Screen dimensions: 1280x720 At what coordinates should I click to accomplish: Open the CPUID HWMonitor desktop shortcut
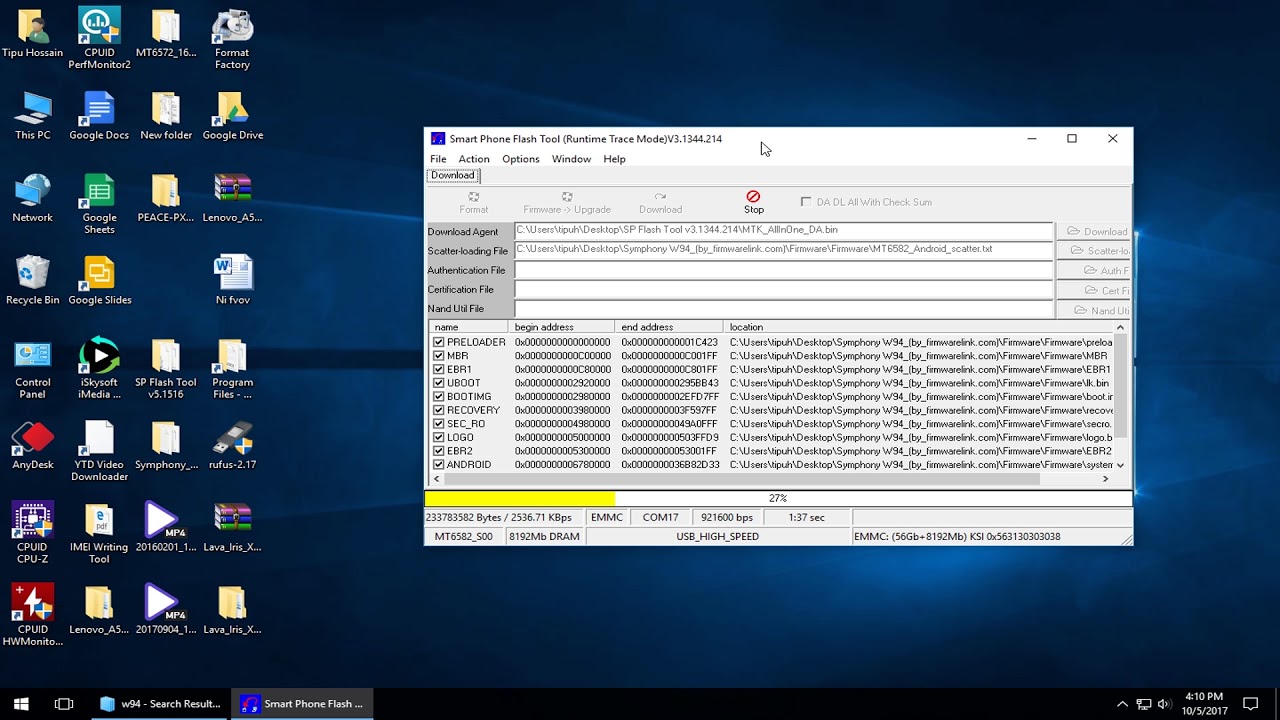click(x=33, y=616)
